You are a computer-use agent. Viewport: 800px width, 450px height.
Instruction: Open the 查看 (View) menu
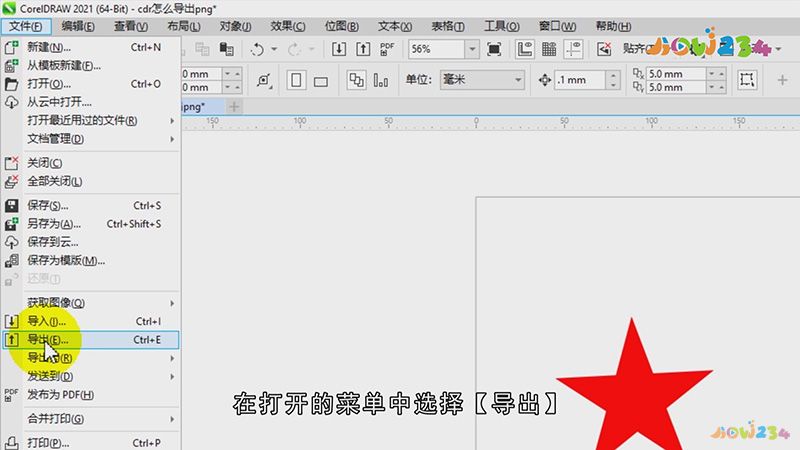click(131, 26)
